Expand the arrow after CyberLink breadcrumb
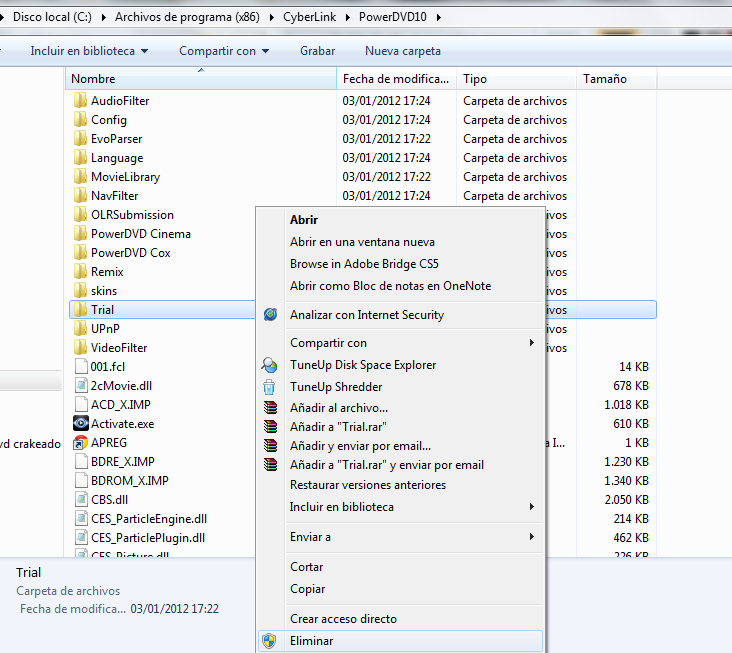Screen dimensions: 732x653 [347, 17]
